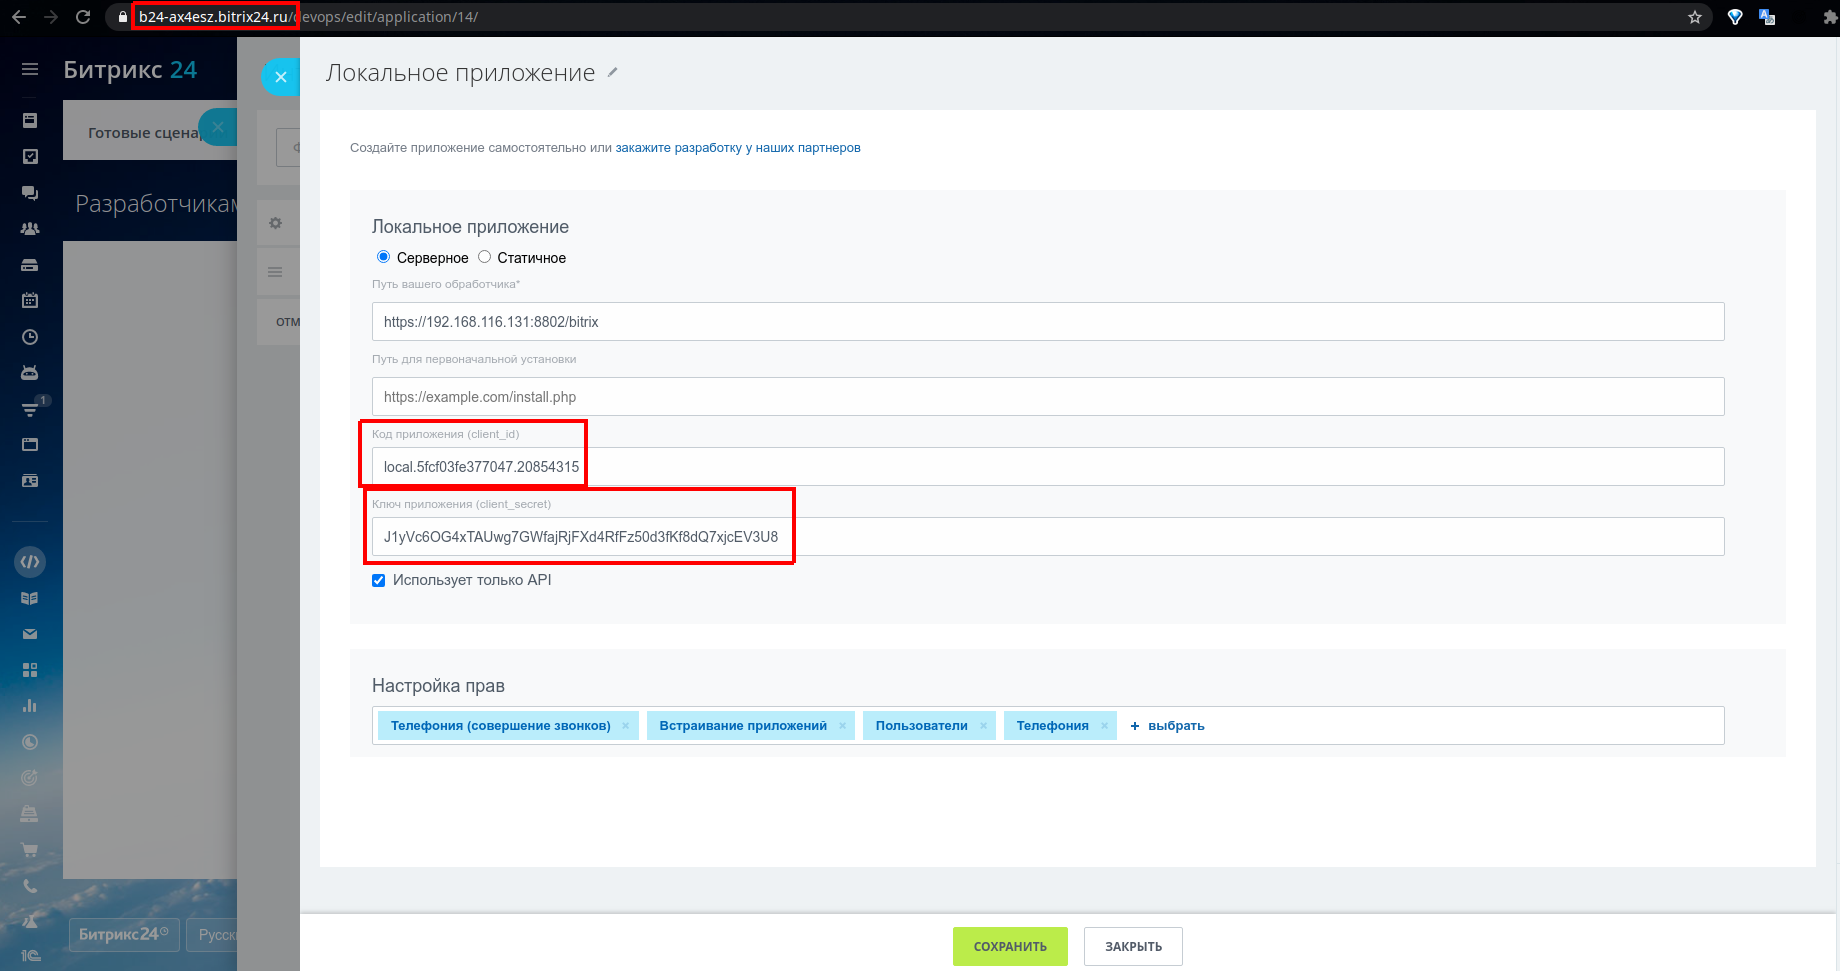The width and height of the screenshot is (1840, 971).
Task: Close the slider panel with X
Action: pos(281,77)
